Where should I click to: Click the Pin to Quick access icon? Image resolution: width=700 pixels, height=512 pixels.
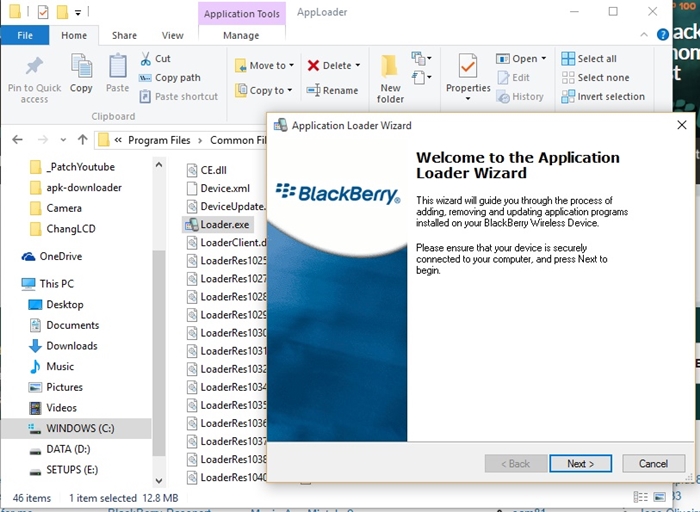point(34,67)
